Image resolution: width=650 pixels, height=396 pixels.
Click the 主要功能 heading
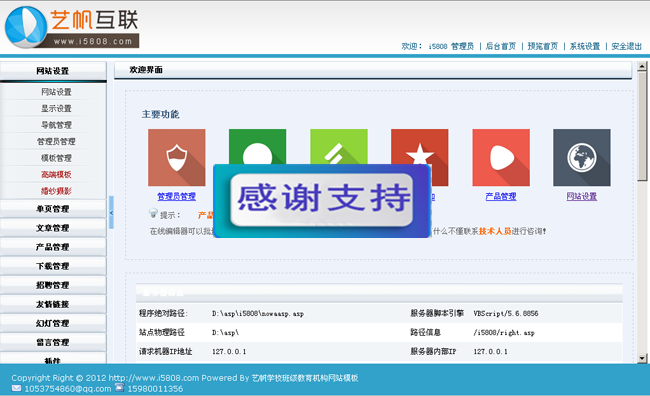[x=160, y=114]
